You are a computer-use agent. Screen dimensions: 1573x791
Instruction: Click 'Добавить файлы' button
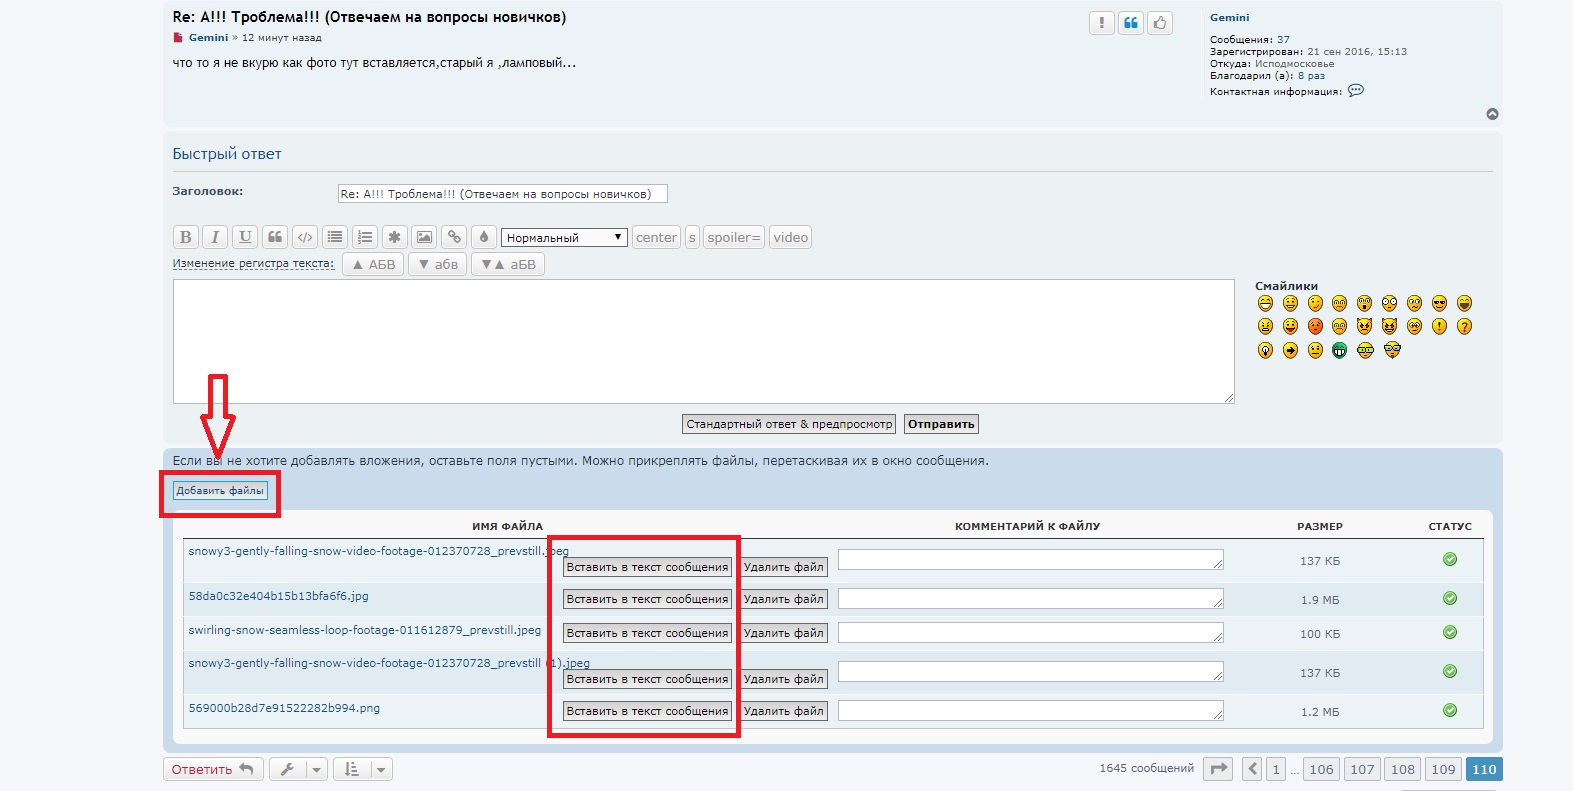(x=220, y=490)
